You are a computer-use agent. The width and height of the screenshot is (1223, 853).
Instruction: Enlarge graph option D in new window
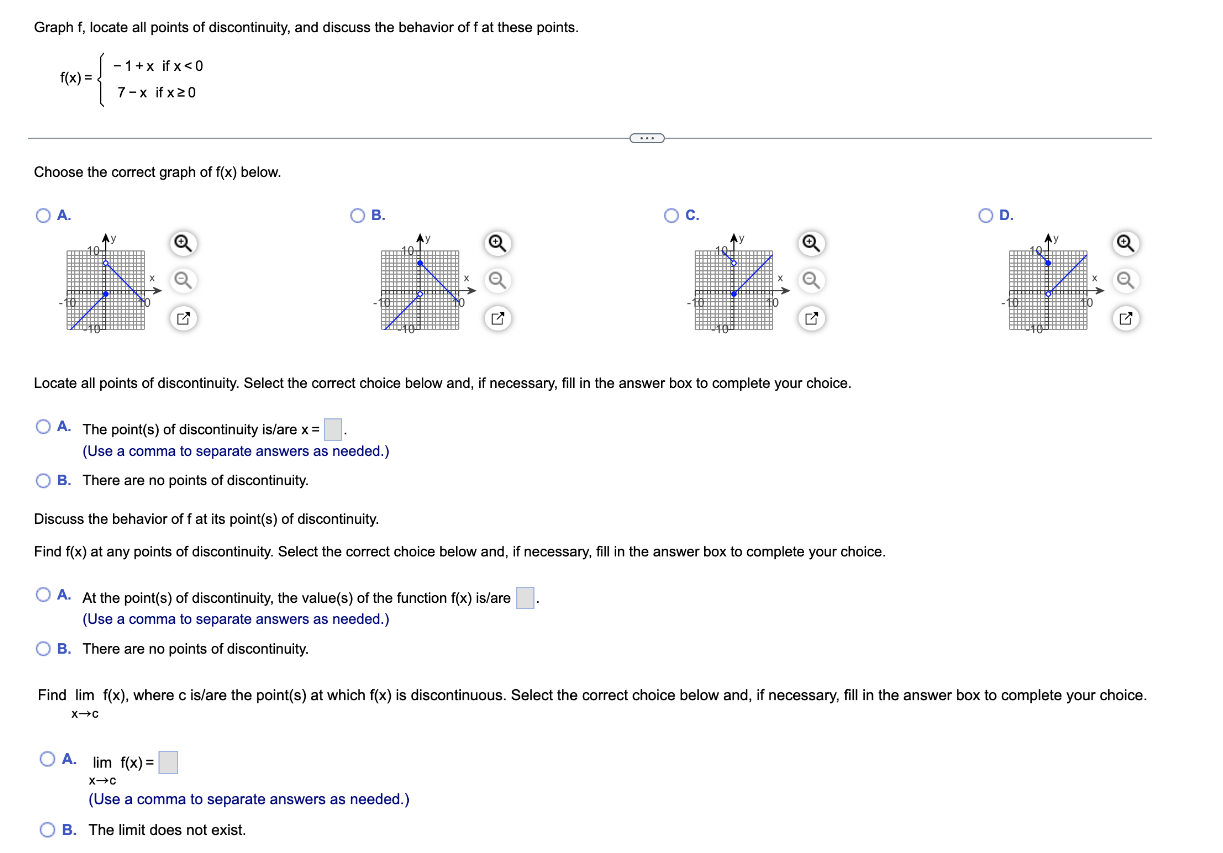[1124, 318]
